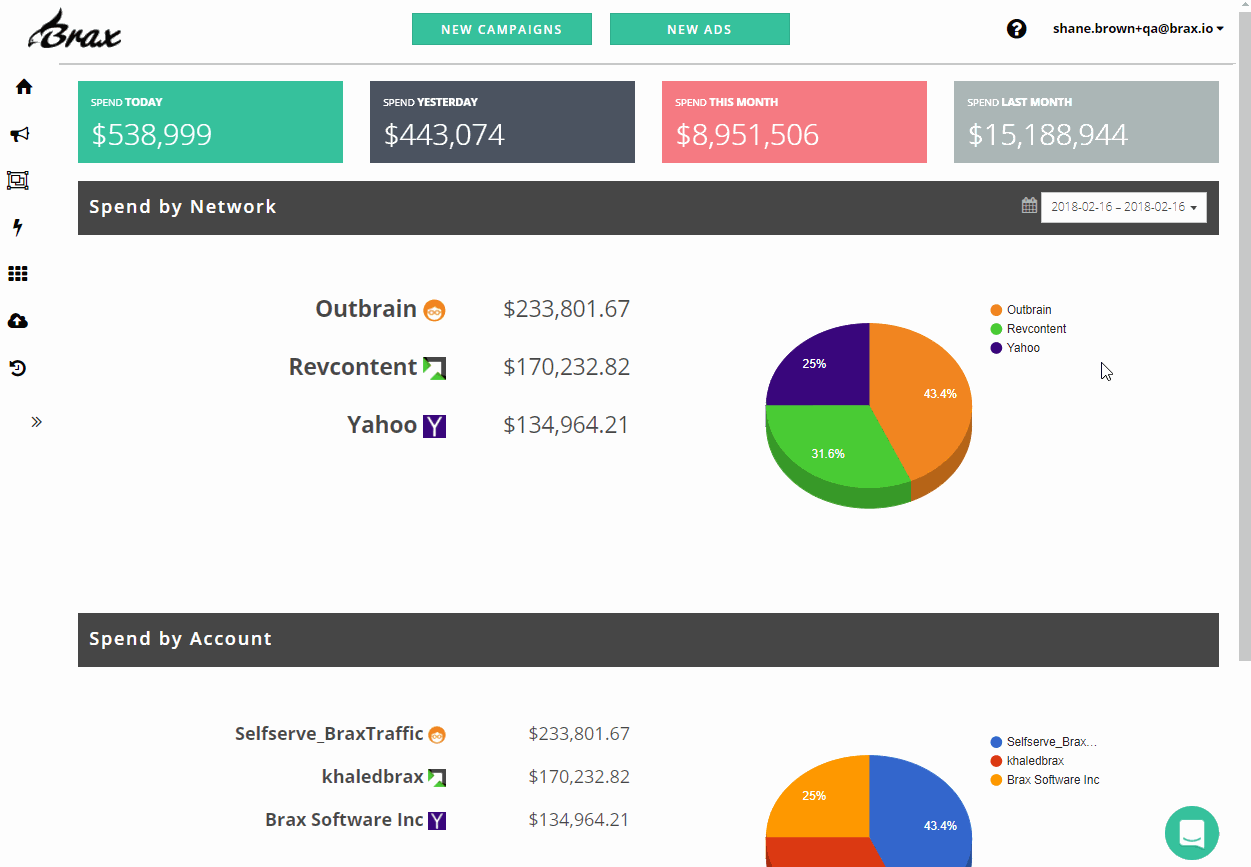Open the grid apps sidebar icon
This screenshot has width=1251, height=867.
(x=18, y=274)
